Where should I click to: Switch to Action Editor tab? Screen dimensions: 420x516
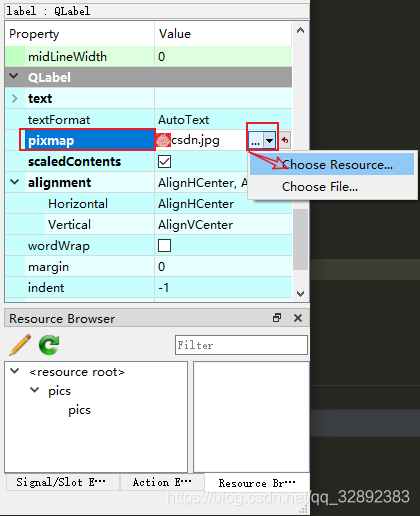point(162,482)
